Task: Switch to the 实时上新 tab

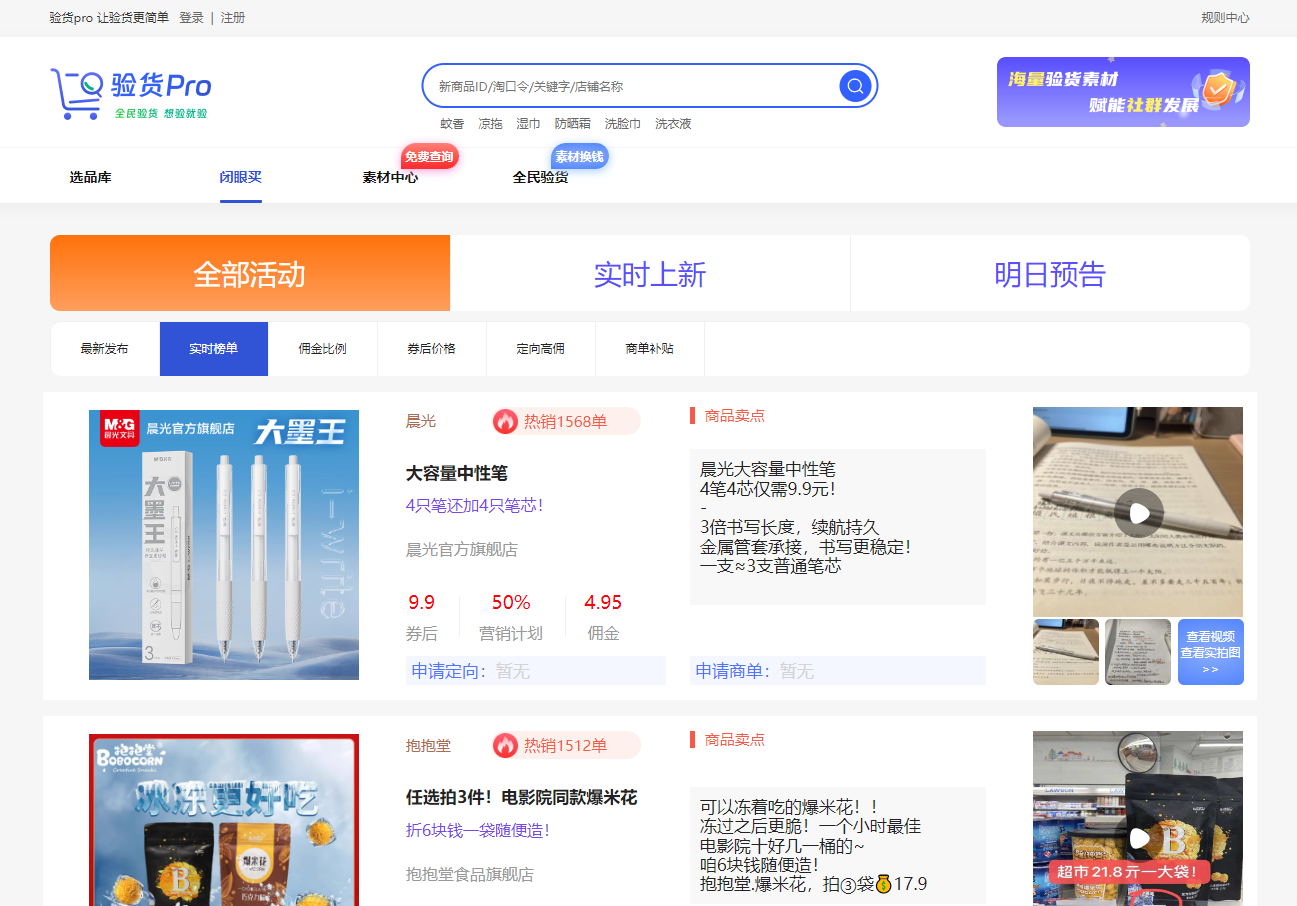Action: 650,274
